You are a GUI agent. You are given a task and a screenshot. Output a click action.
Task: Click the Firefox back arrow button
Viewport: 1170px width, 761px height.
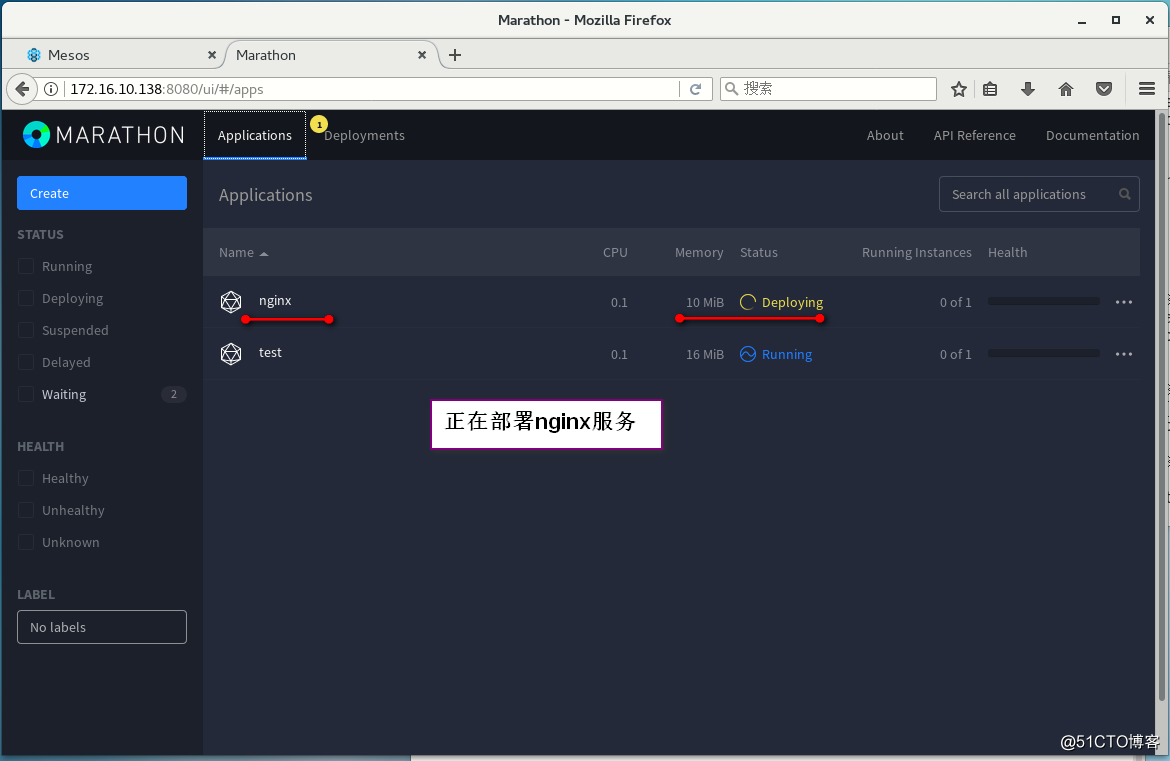pos(22,89)
